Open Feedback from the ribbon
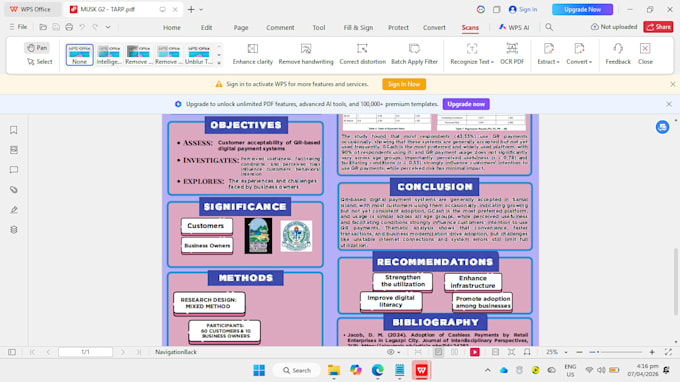The width and height of the screenshot is (680, 382). click(x=618, y=54)
